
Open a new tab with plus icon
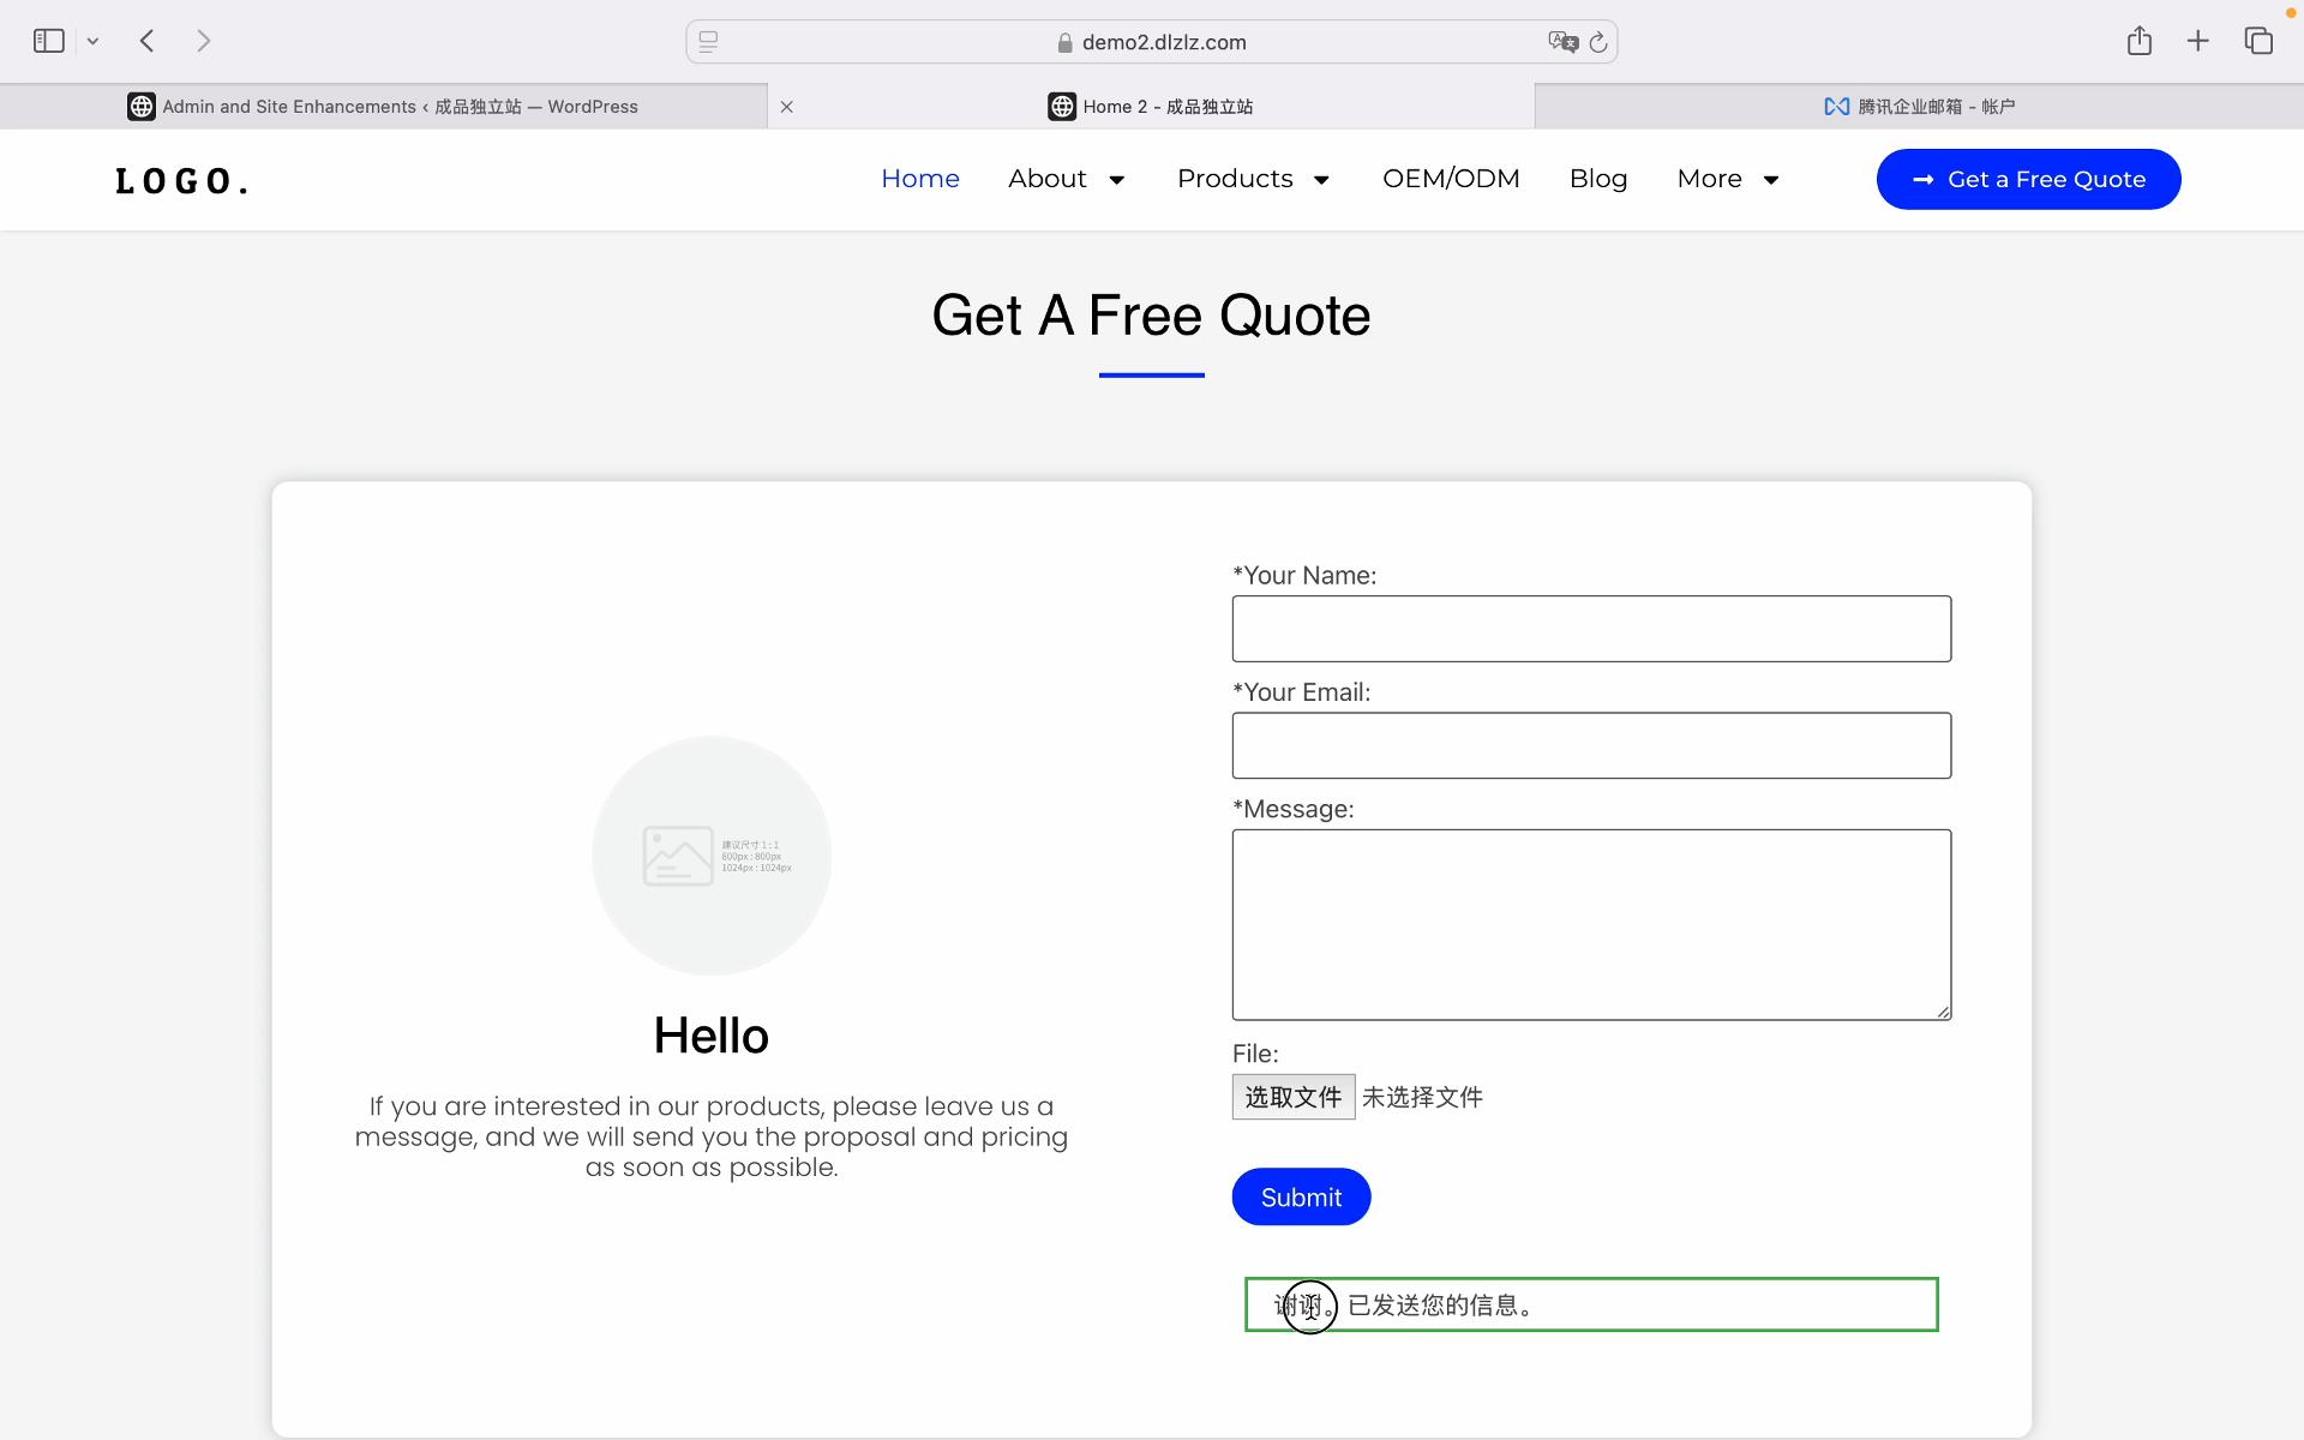coord(2197,41)
